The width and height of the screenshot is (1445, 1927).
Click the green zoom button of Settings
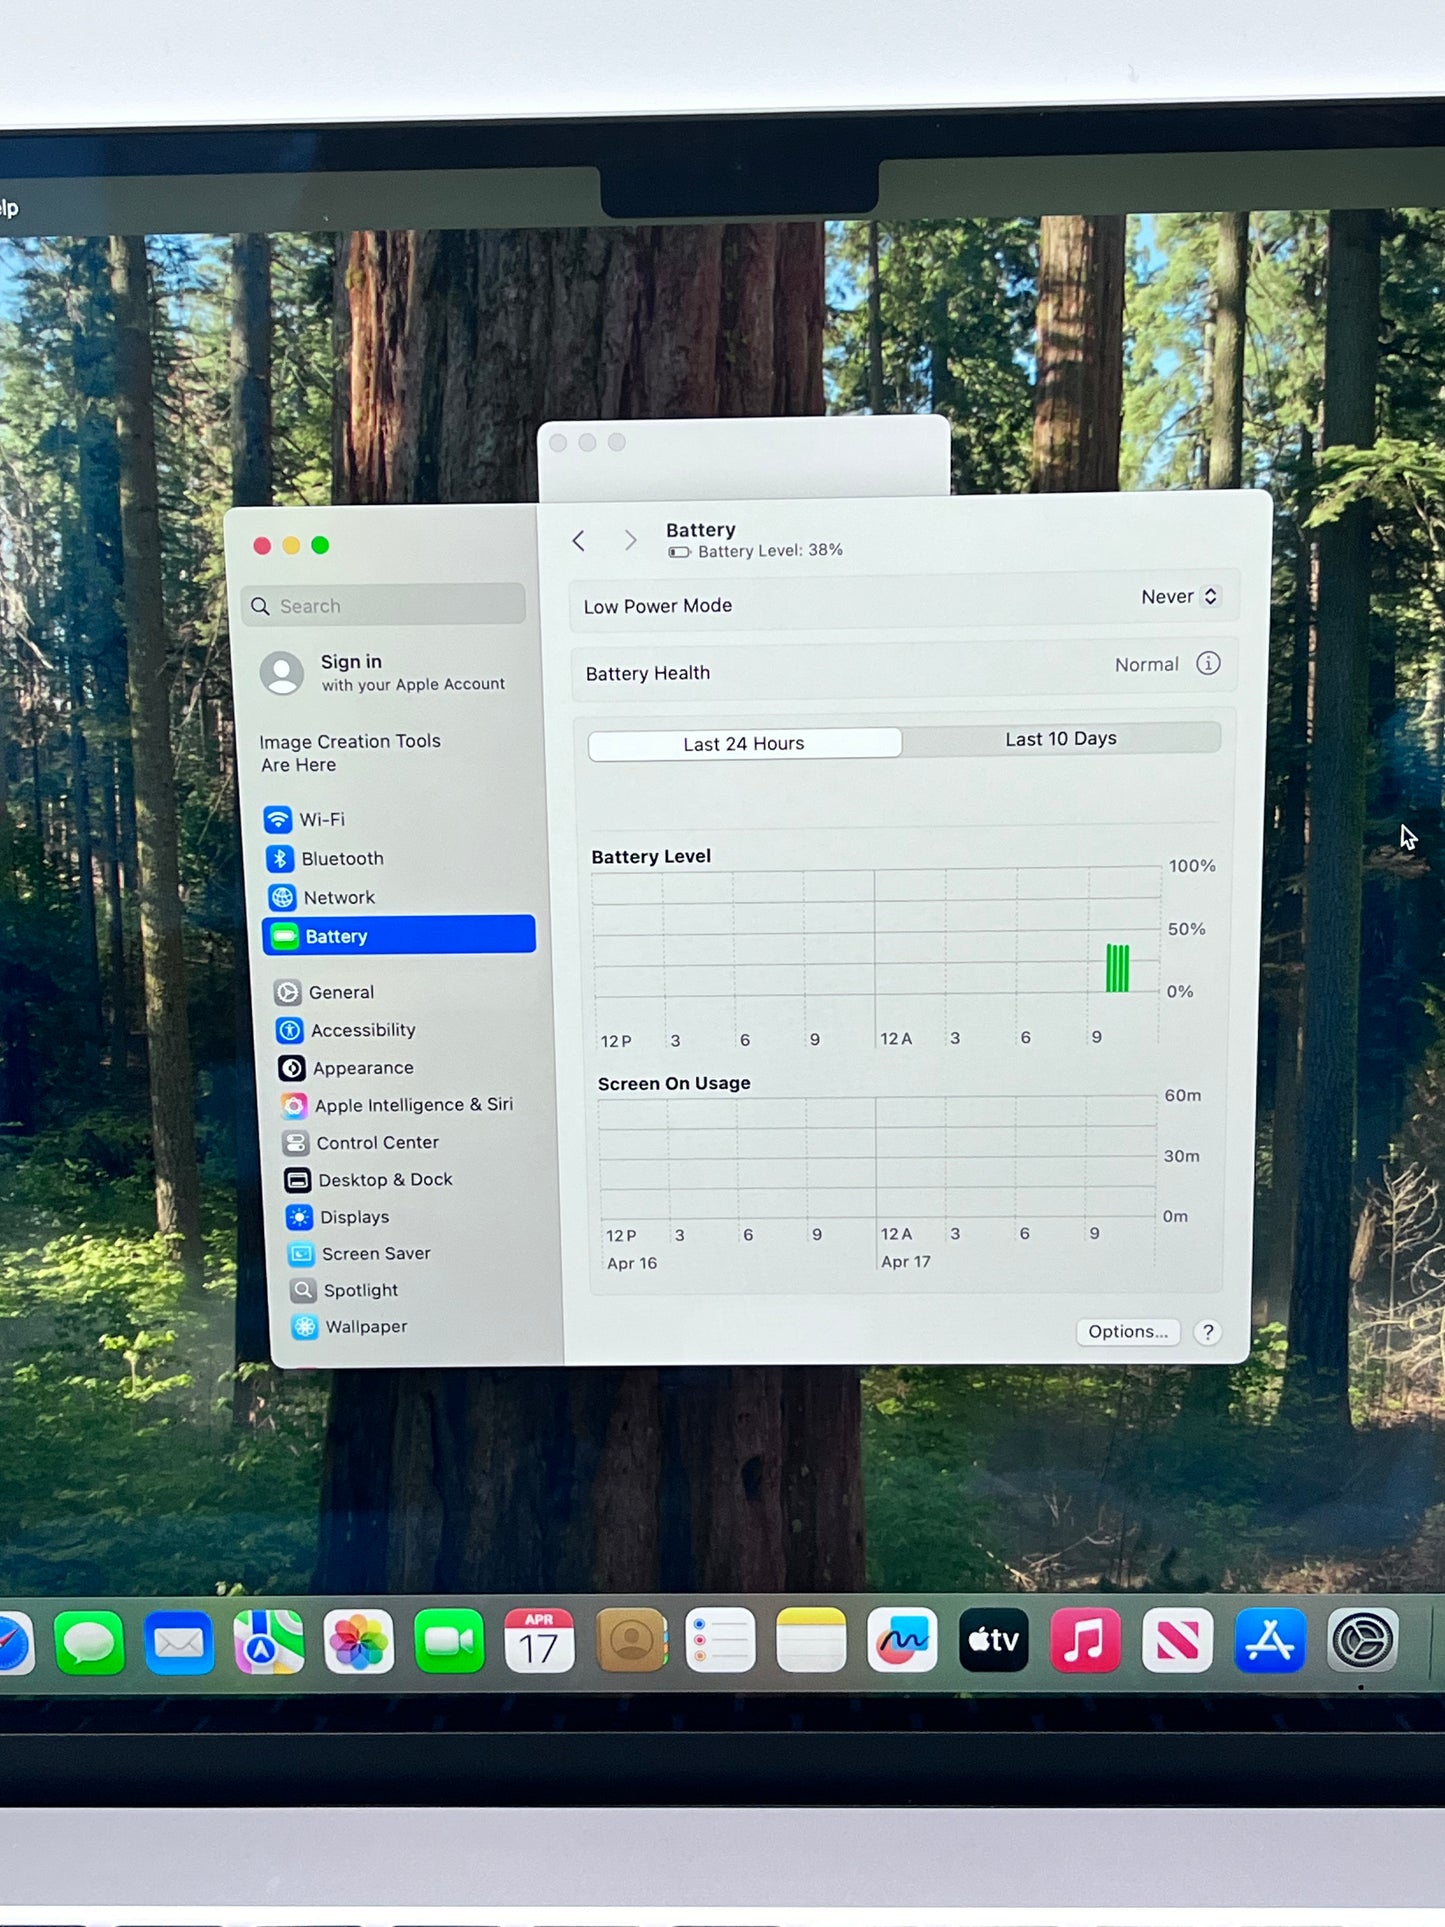pyautogui.click(x=320, y=545)
